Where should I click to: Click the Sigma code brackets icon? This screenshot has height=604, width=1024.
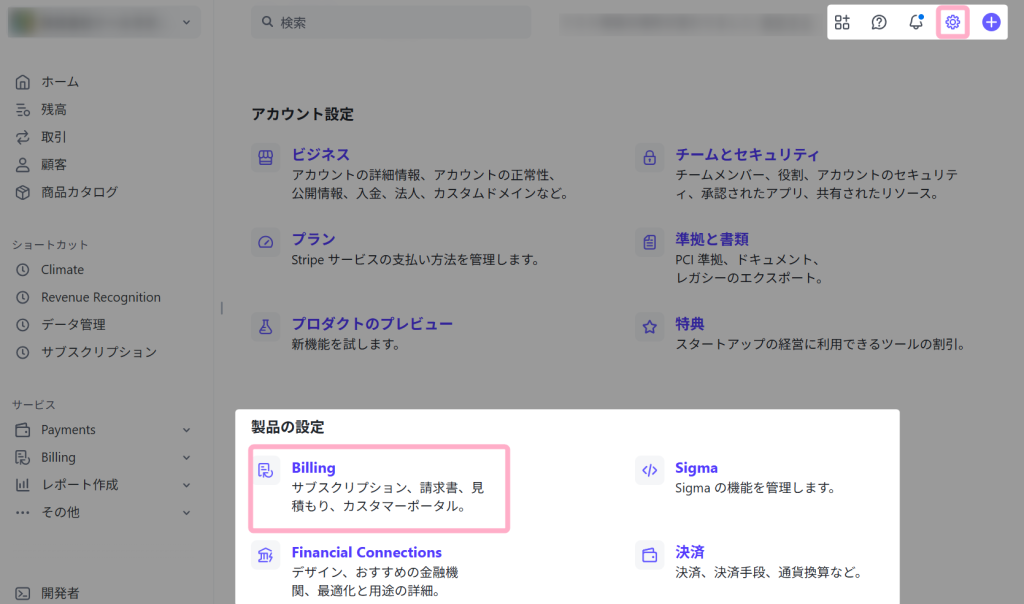pyautogui.click(x=649, y=470)
